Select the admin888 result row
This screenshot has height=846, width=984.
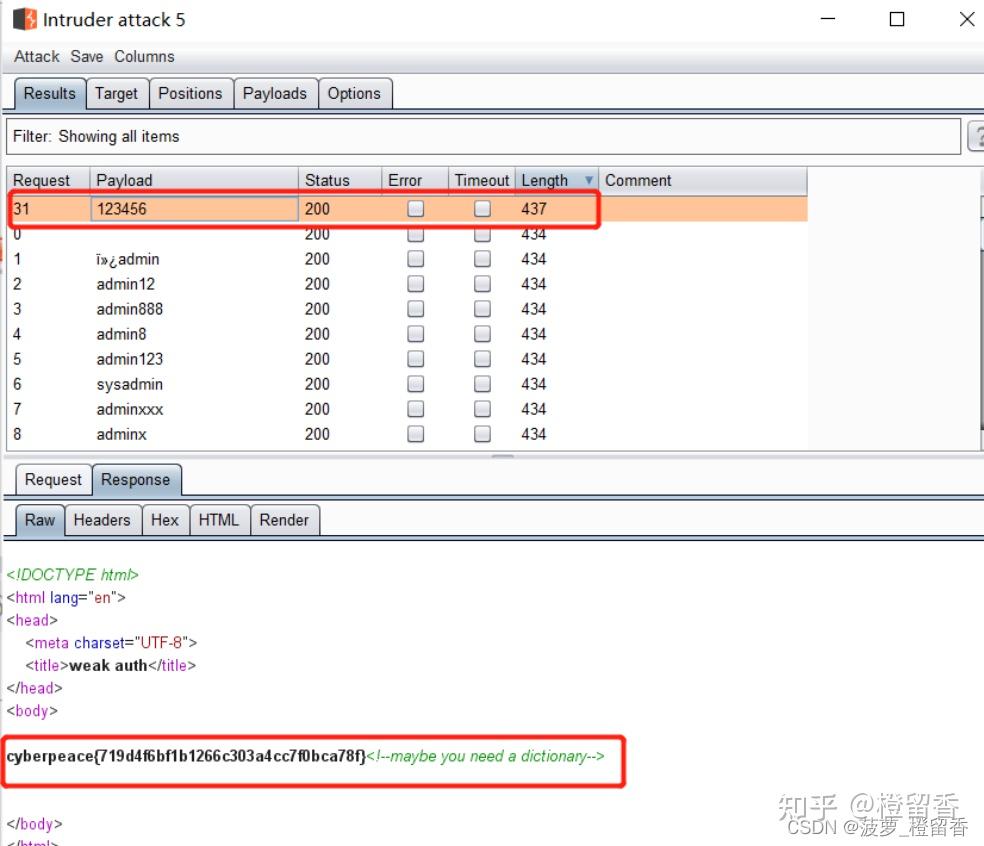pyautogui.click(x=407, y=309)
